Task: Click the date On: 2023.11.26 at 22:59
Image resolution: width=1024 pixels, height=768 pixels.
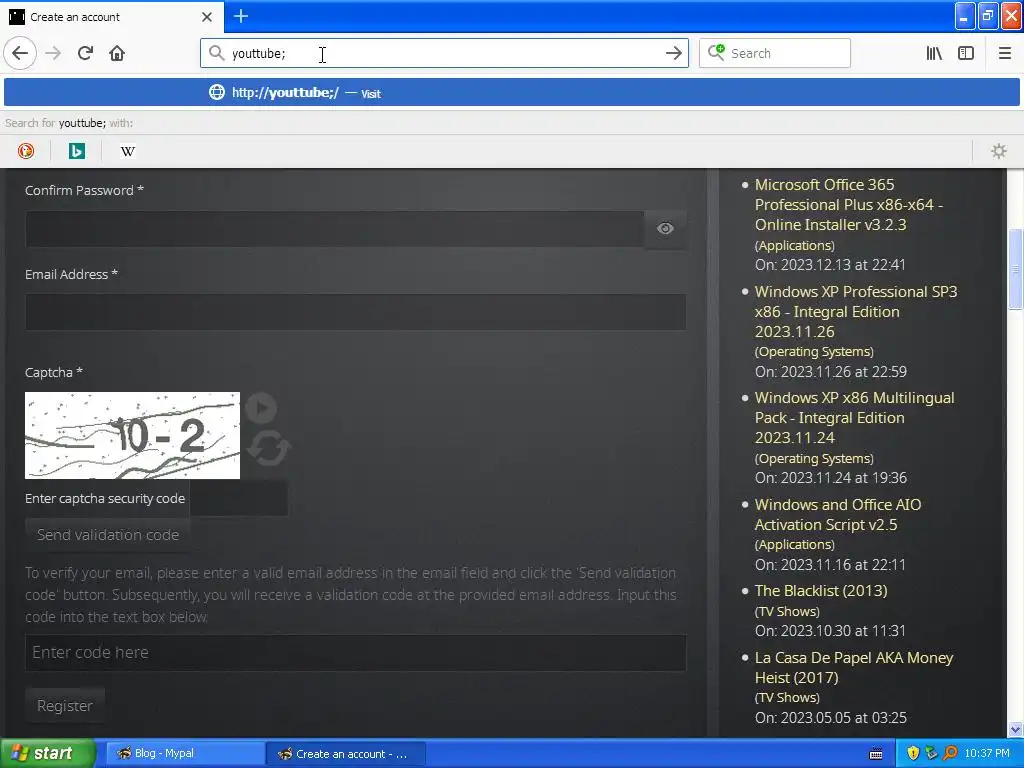Action: click(831, 372)
